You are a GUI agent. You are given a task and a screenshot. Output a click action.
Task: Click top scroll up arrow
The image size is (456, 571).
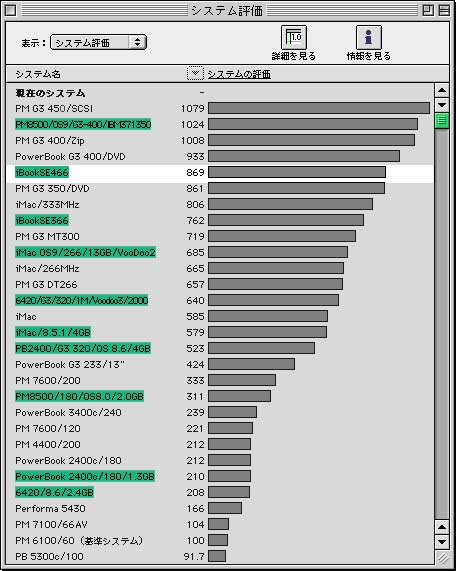[442, 90]
